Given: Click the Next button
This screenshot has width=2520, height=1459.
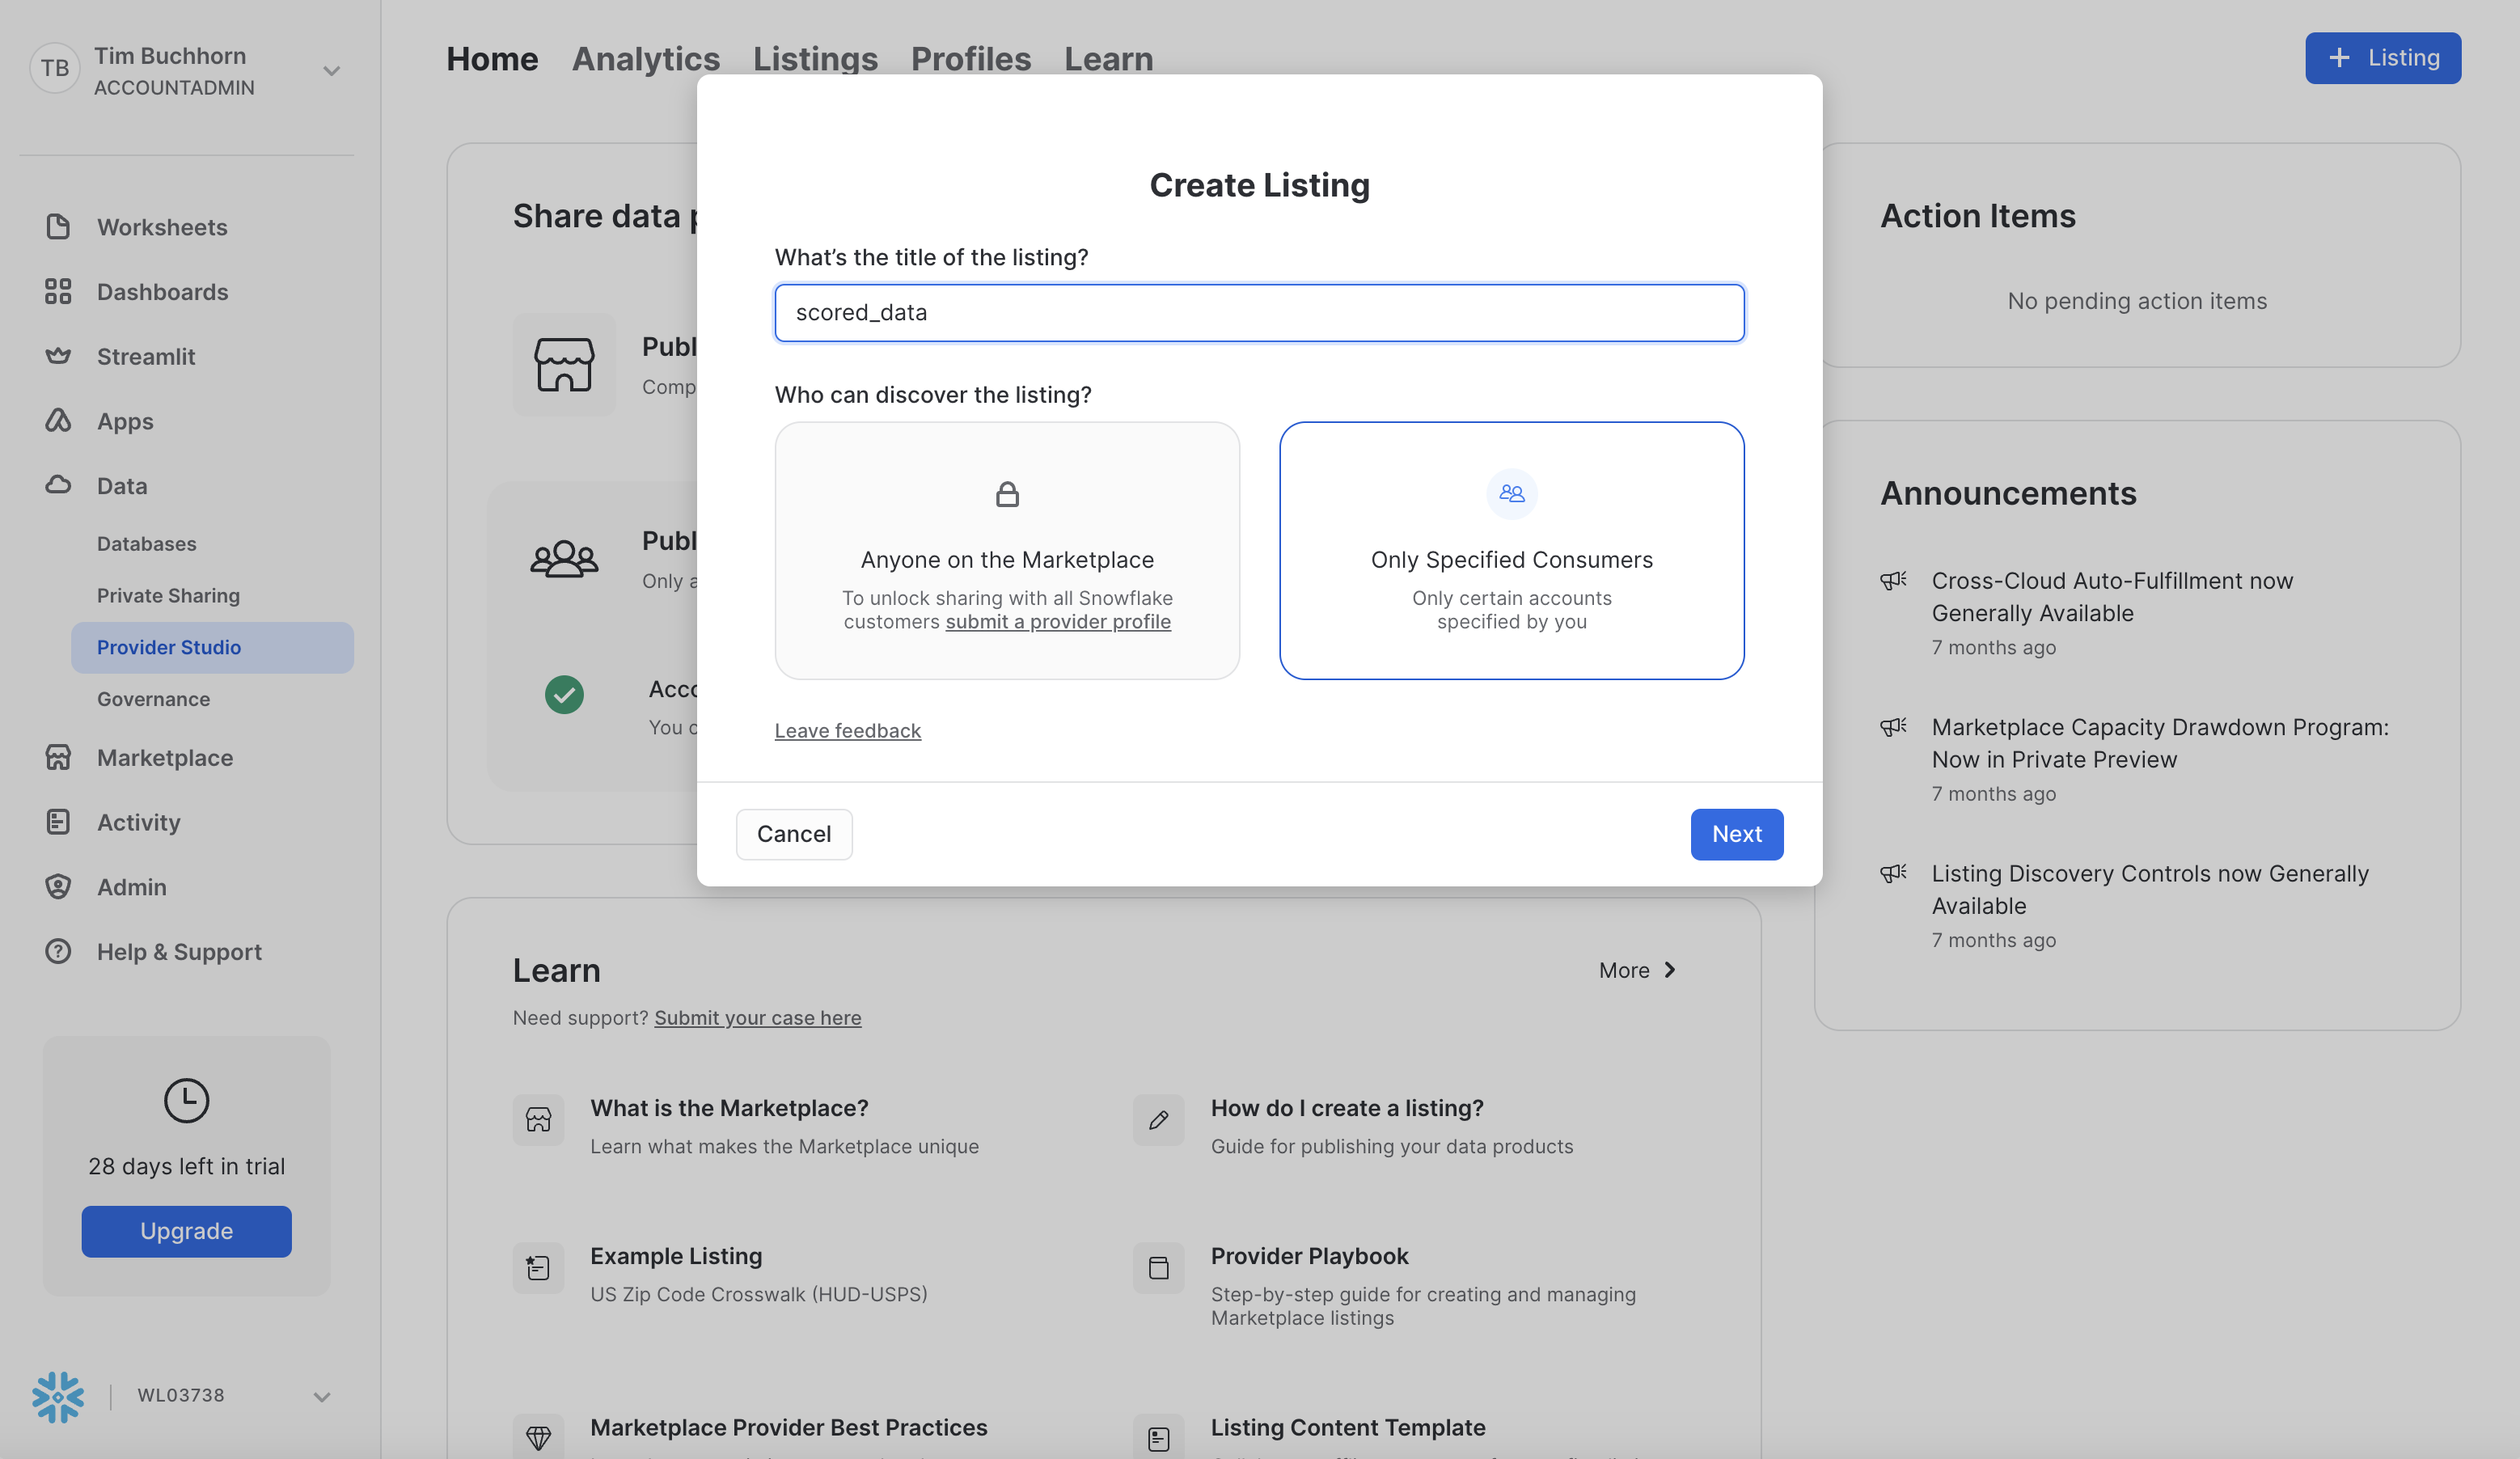Looking at the screenshot, I should click(1736, 834).
